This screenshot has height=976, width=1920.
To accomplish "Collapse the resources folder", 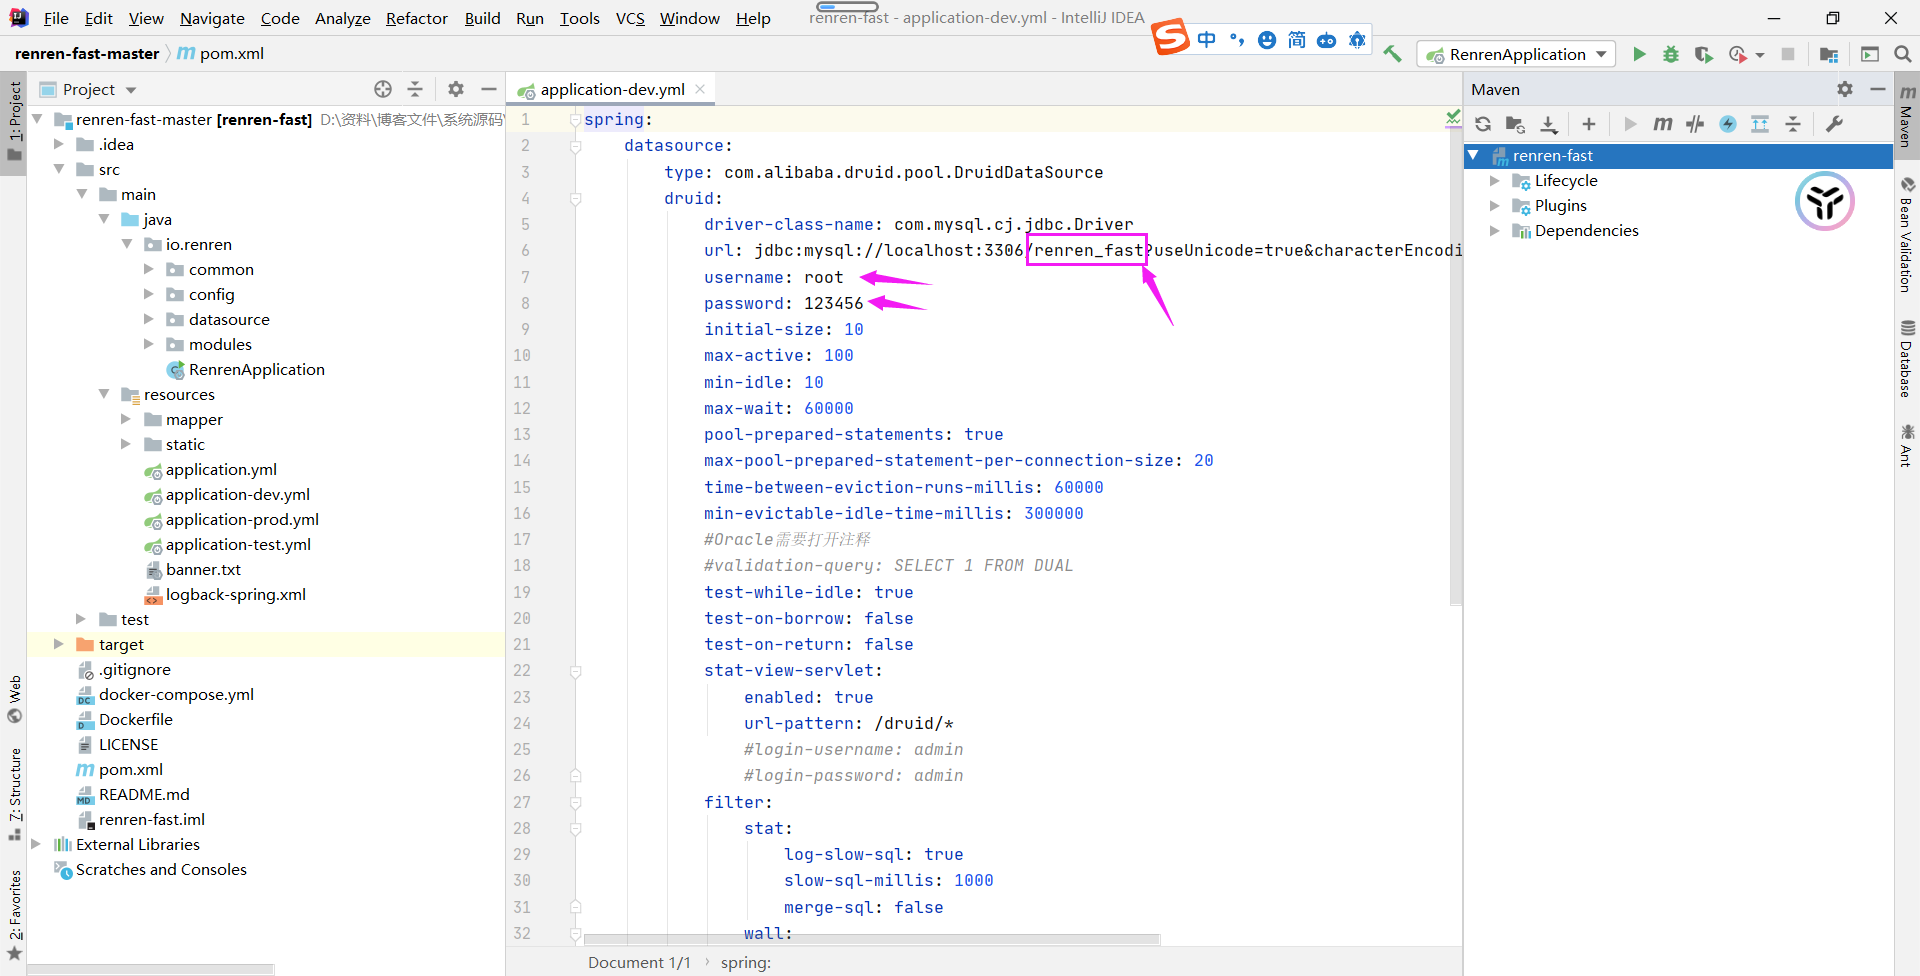I will pos(104,394).
